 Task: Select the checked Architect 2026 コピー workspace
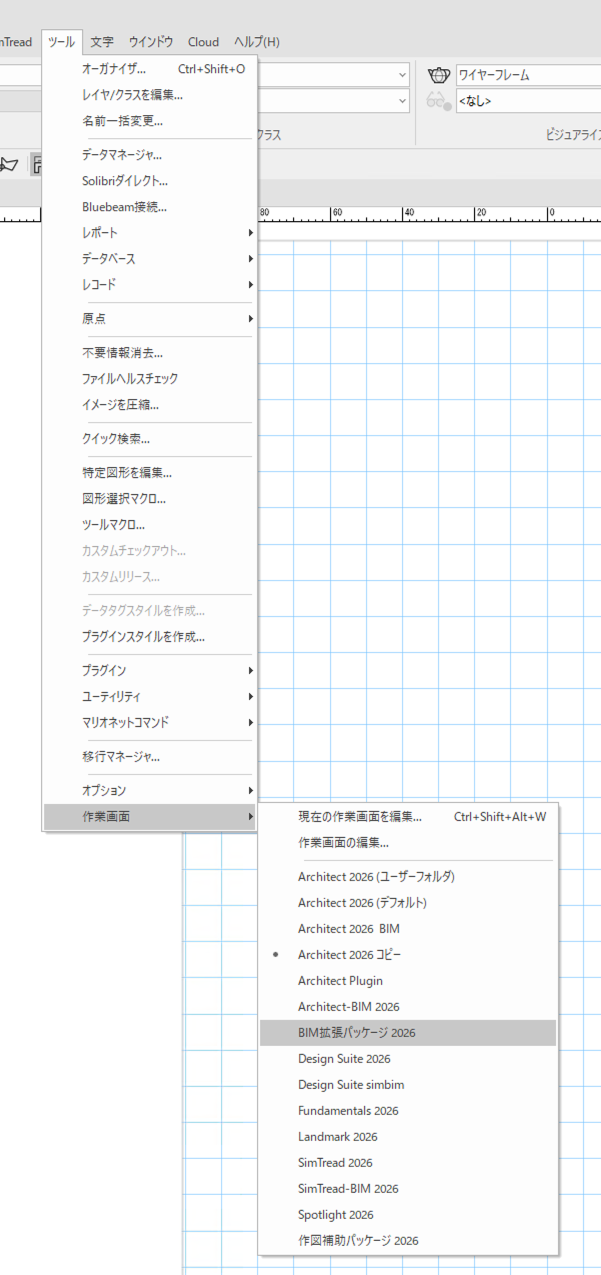coord(349,955)
